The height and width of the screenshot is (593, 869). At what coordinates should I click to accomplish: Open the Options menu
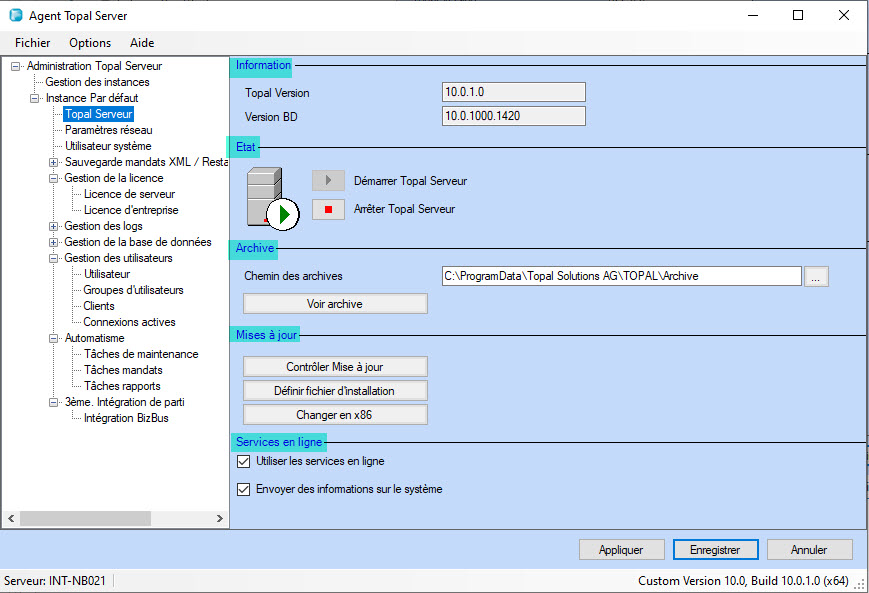[x=90, y=43]
